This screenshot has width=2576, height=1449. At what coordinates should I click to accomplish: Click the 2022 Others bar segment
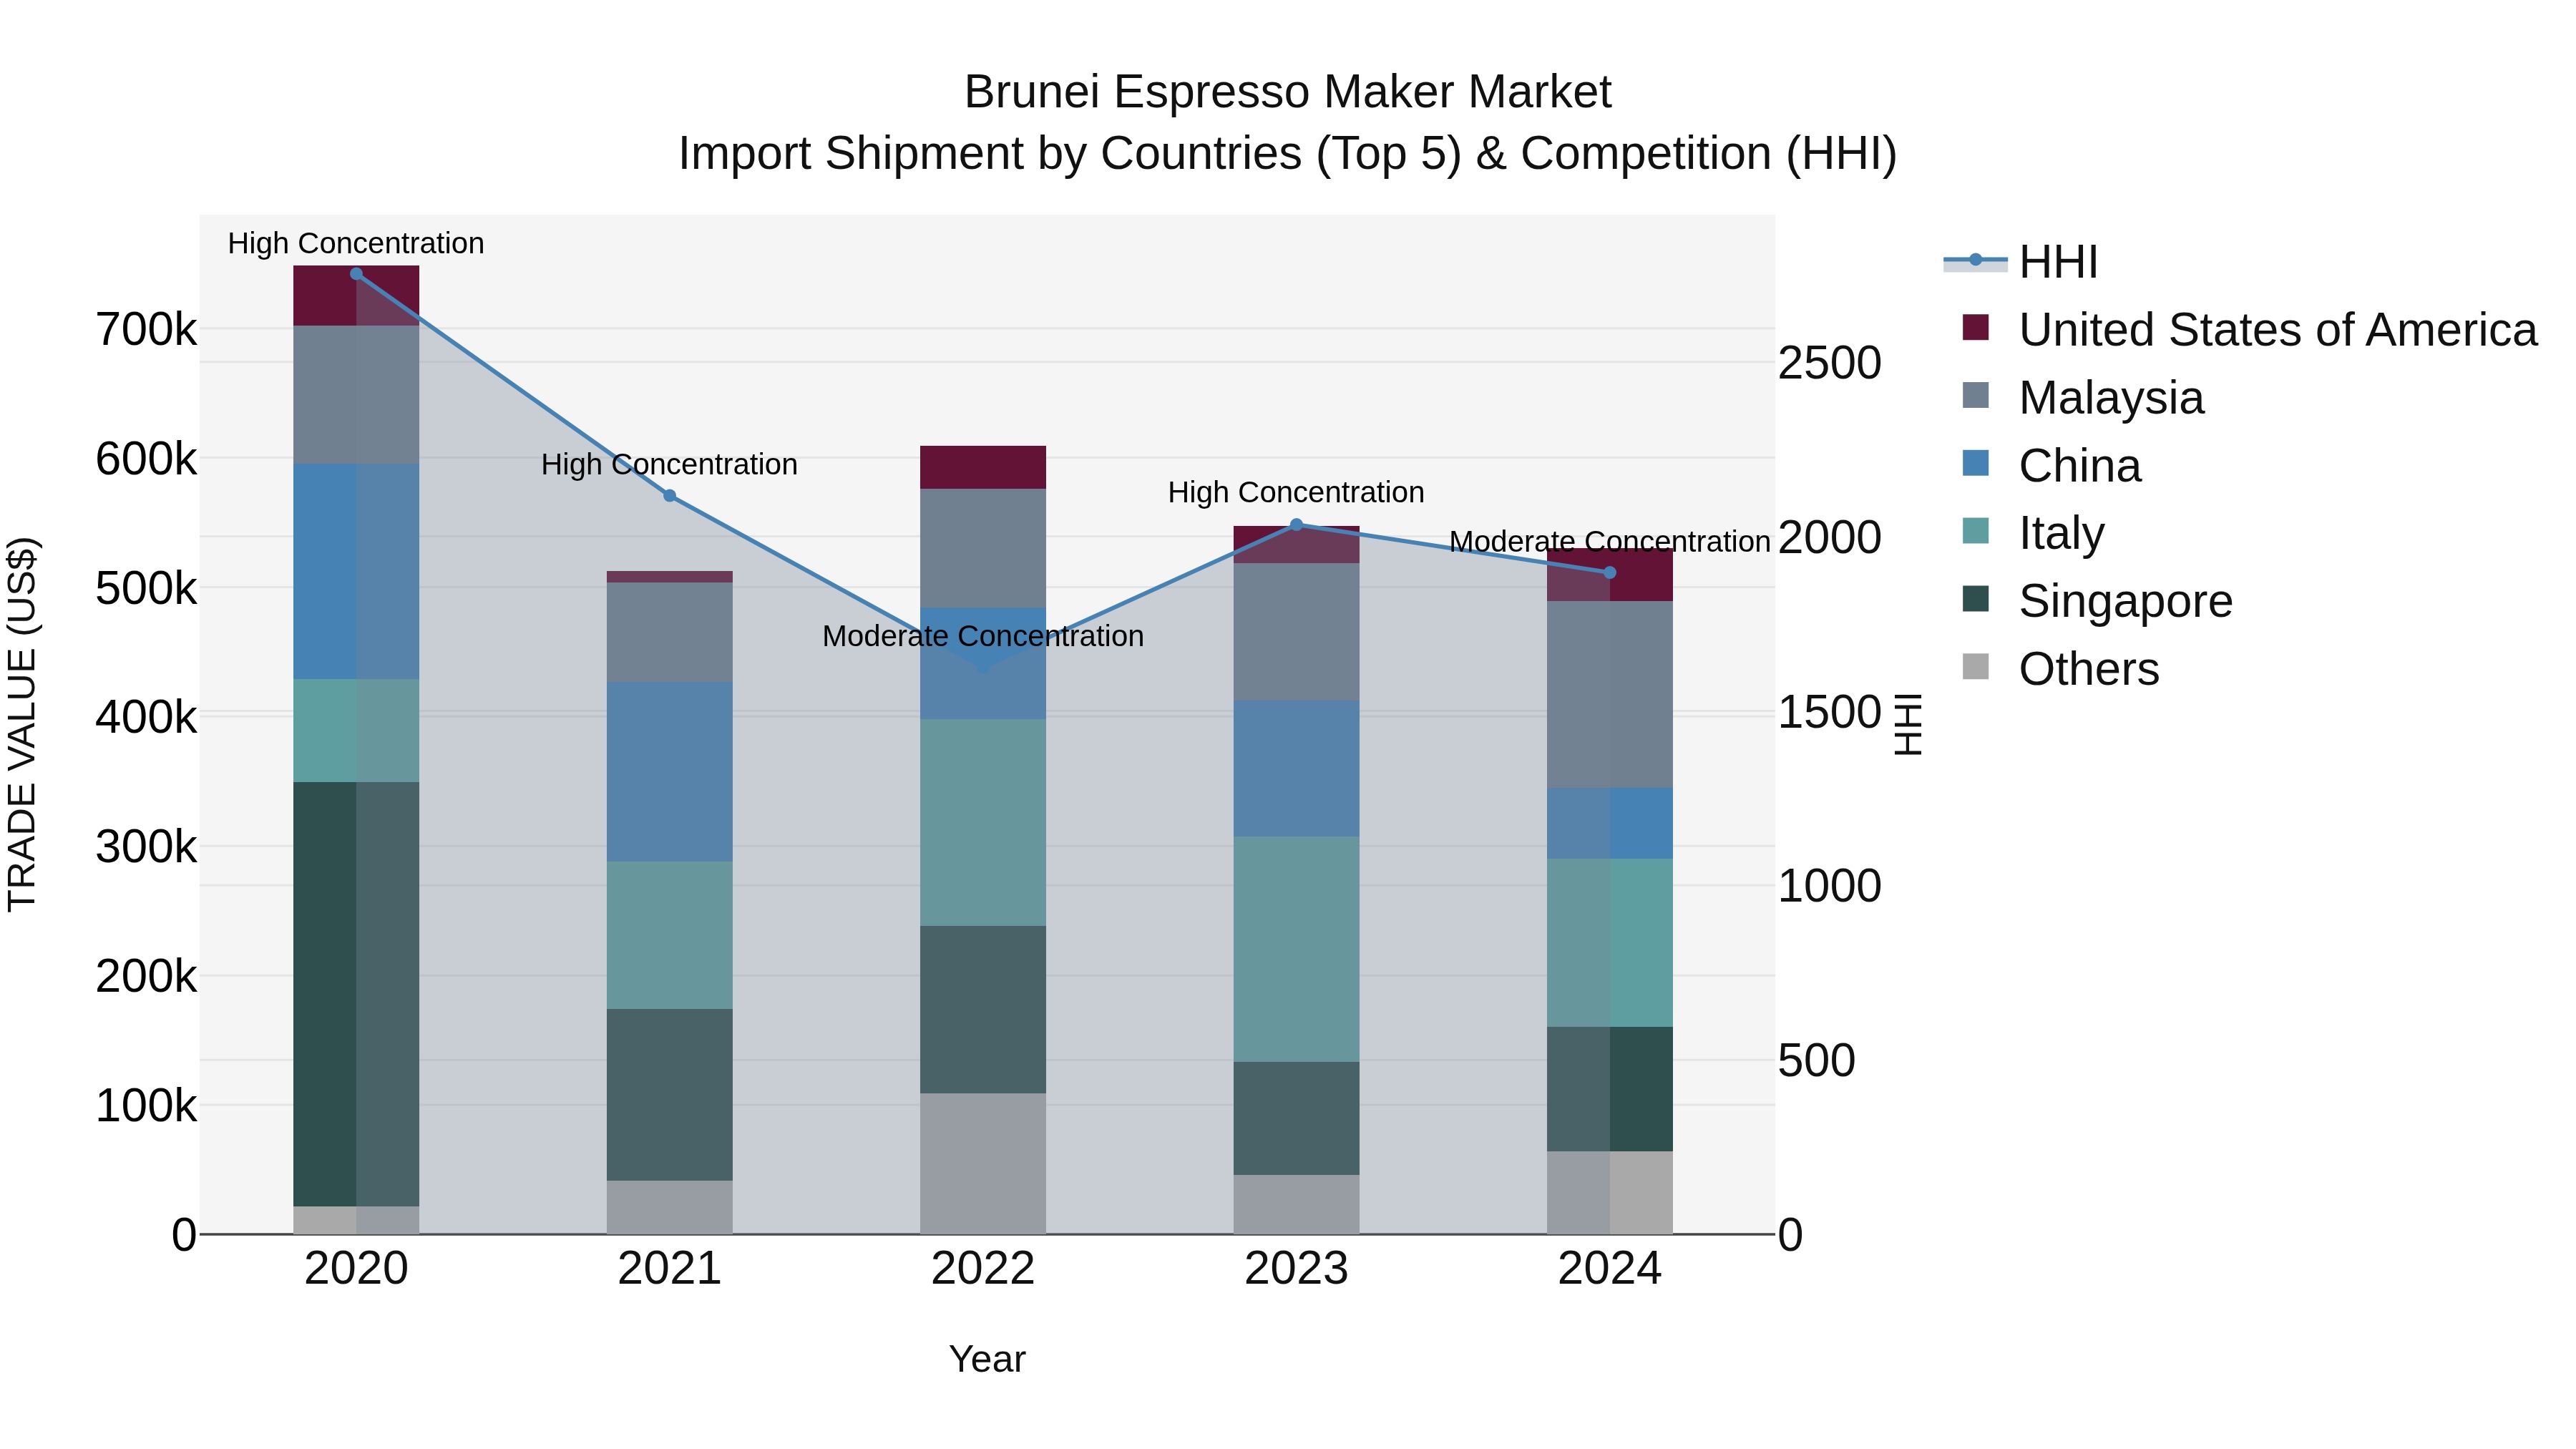click(x=983, y=1163)
